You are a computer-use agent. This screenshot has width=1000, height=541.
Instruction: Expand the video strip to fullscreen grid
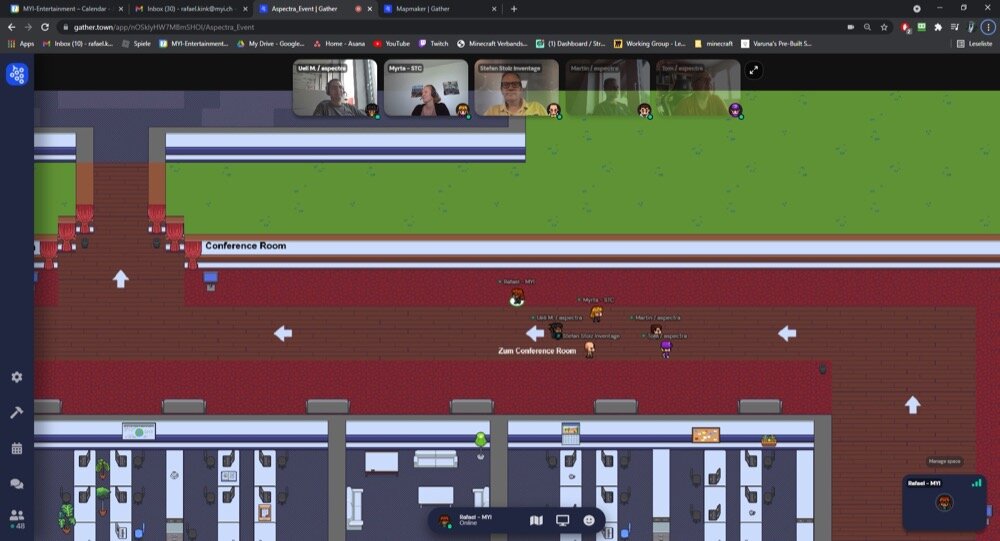point(754,70)
